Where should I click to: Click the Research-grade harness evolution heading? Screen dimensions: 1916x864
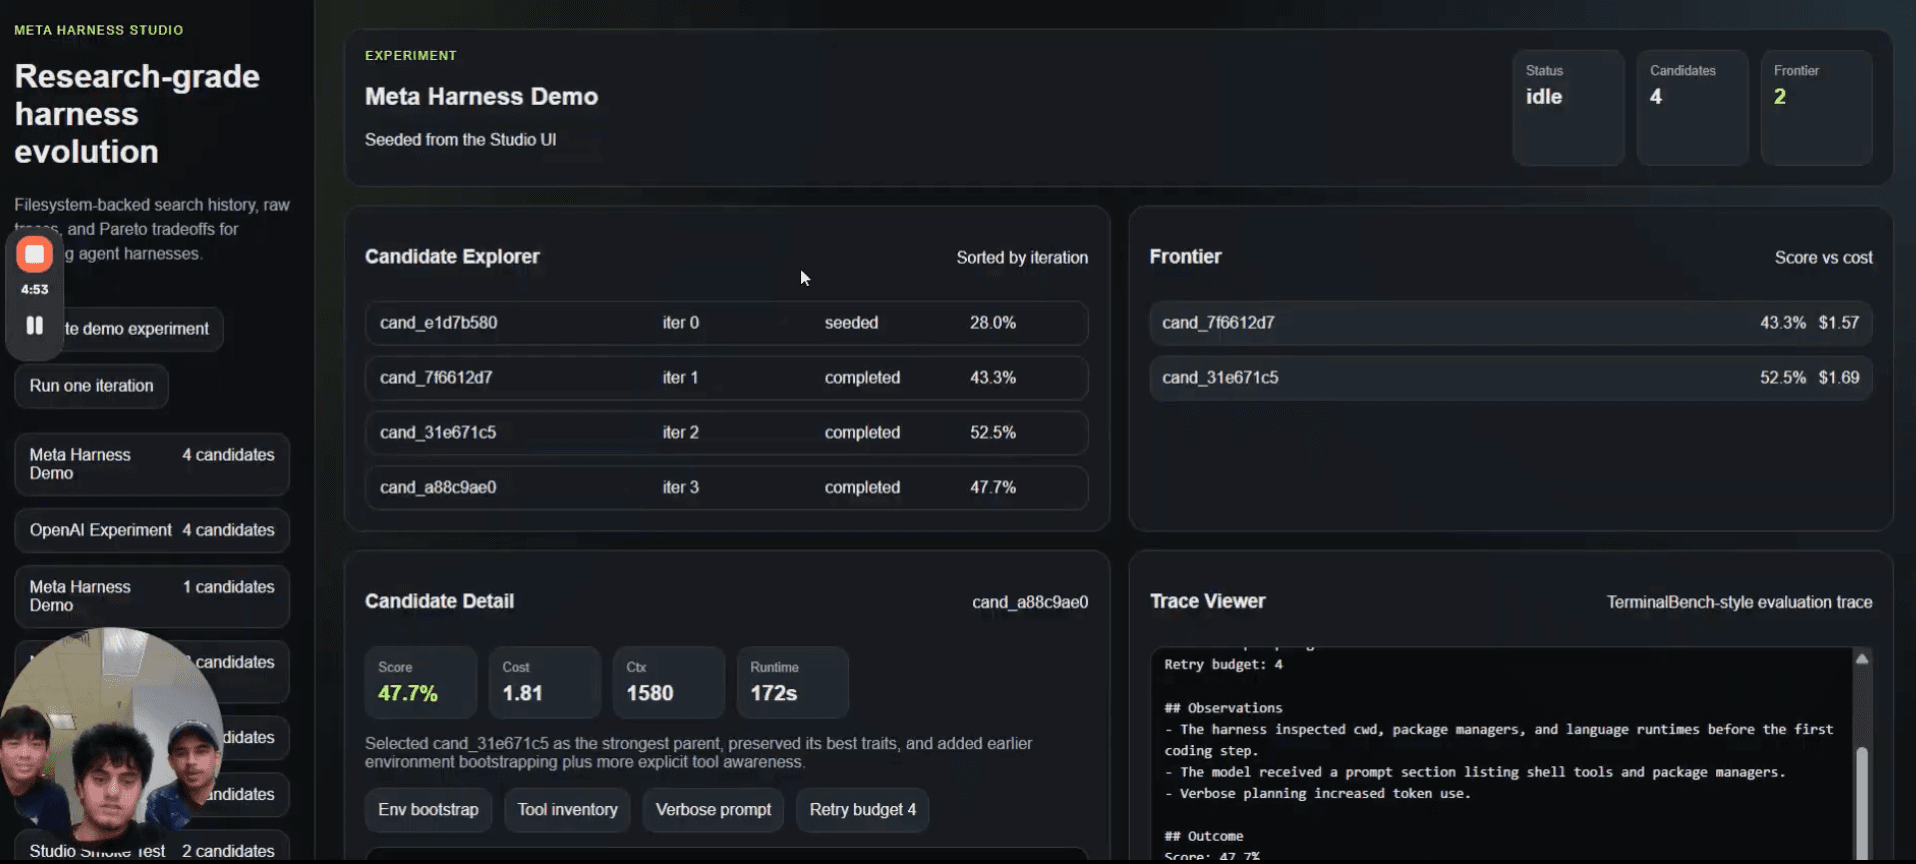click(137, 114)
